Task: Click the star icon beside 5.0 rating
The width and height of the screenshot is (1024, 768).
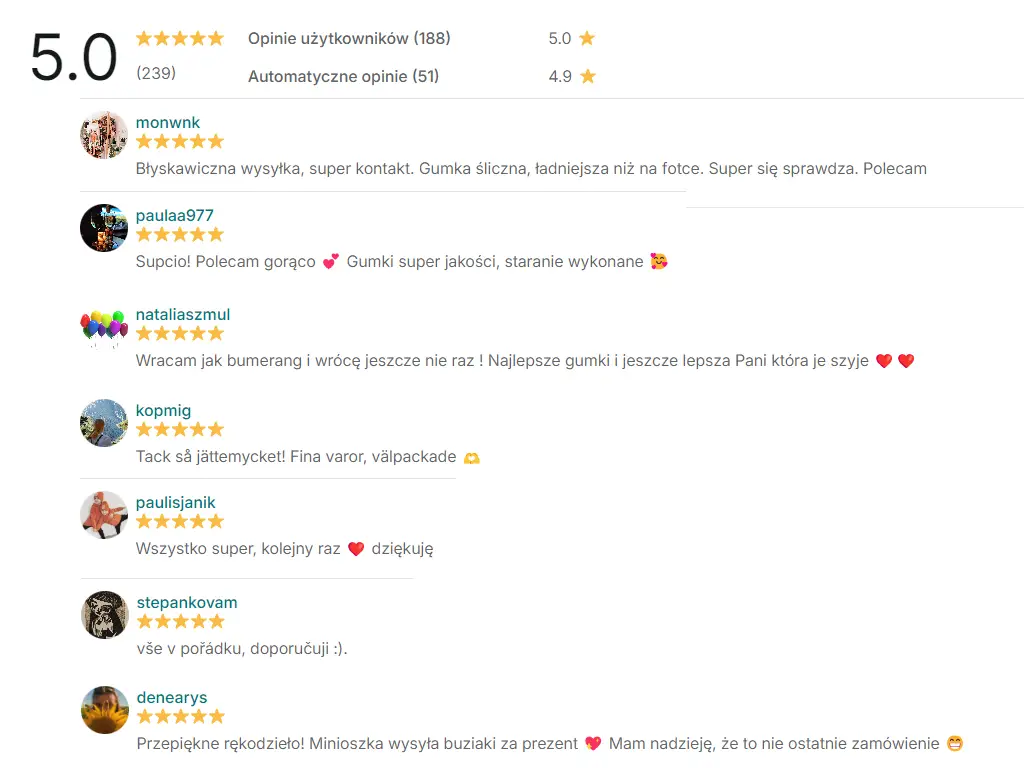Action: 587,39
